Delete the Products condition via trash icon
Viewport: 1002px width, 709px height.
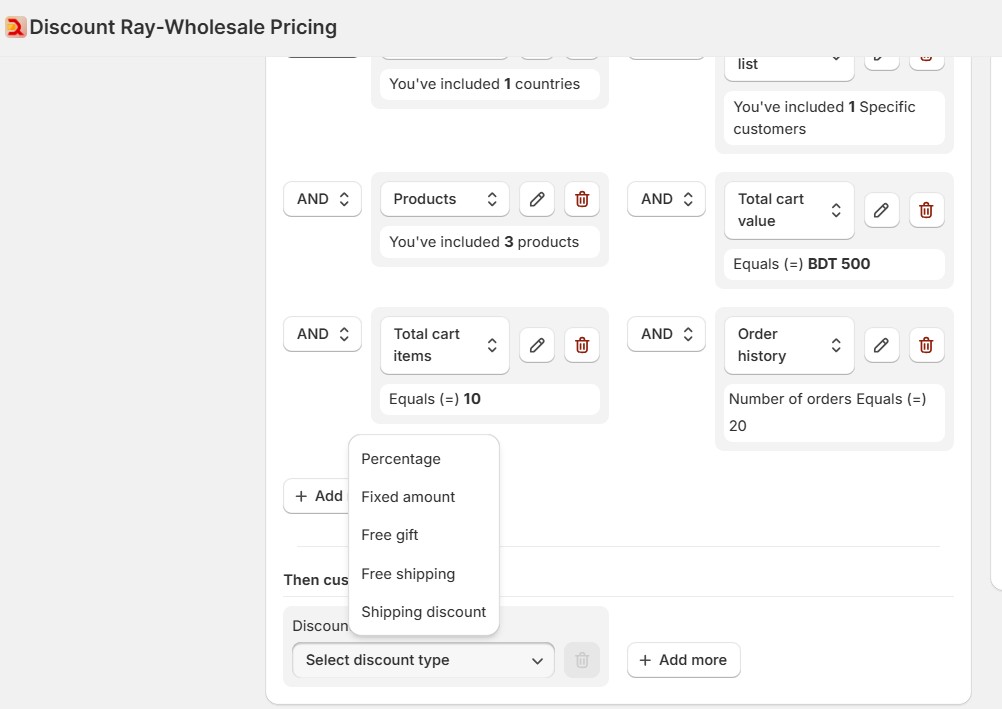[x=582, y=199]
